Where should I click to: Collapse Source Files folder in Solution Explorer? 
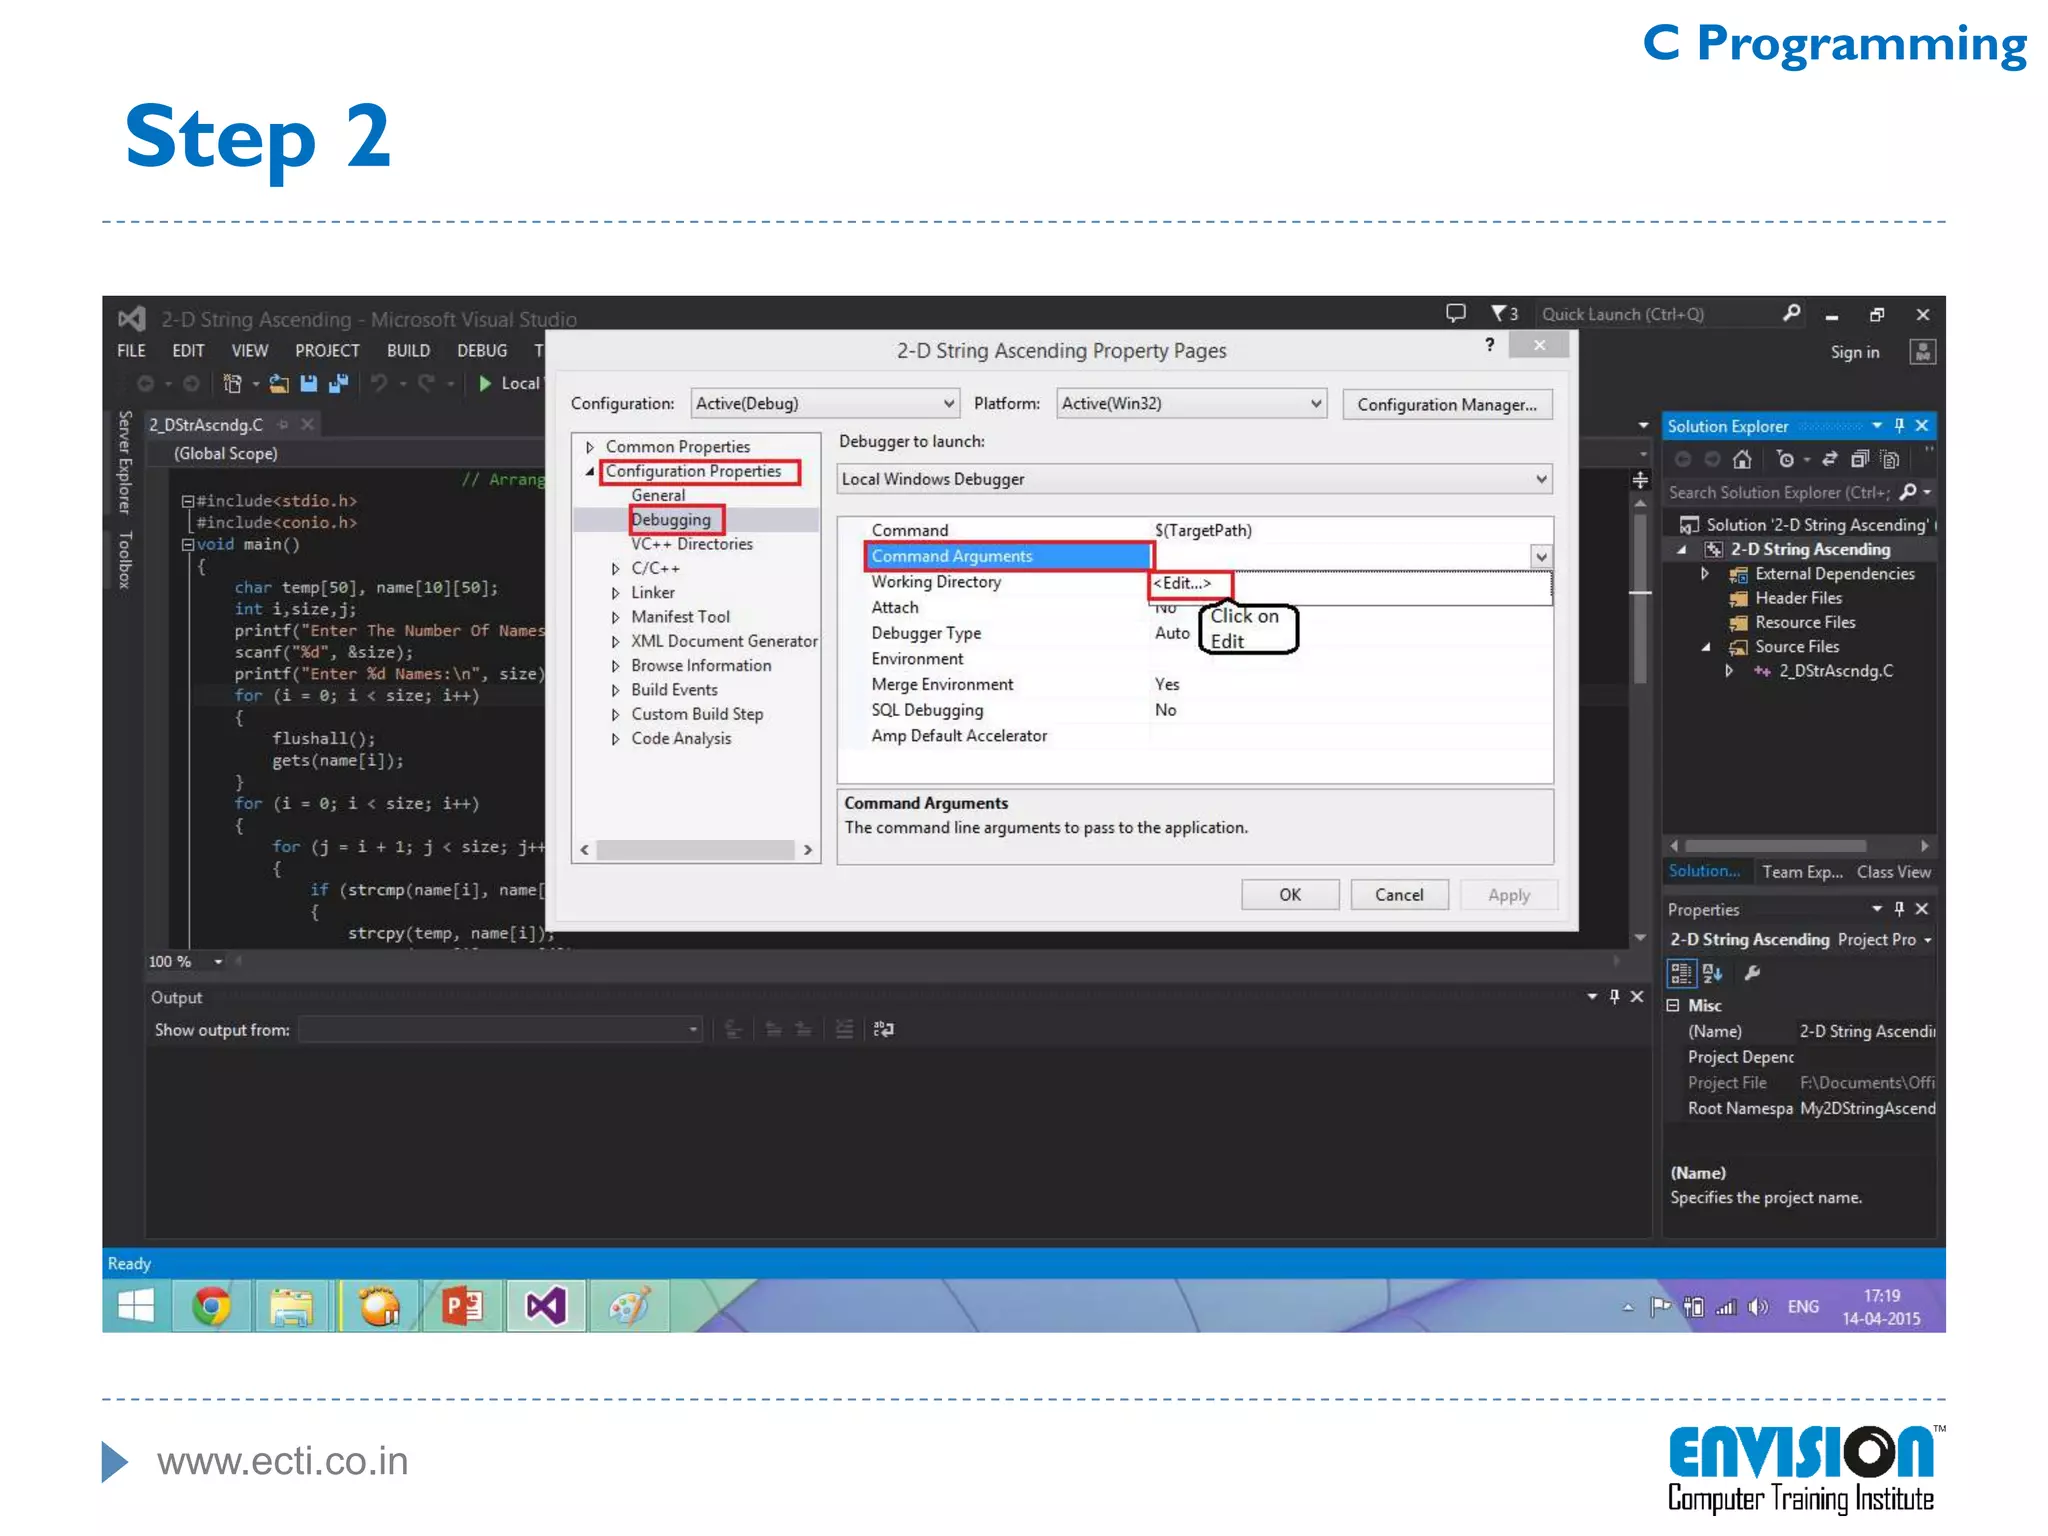click(1705, 647)
